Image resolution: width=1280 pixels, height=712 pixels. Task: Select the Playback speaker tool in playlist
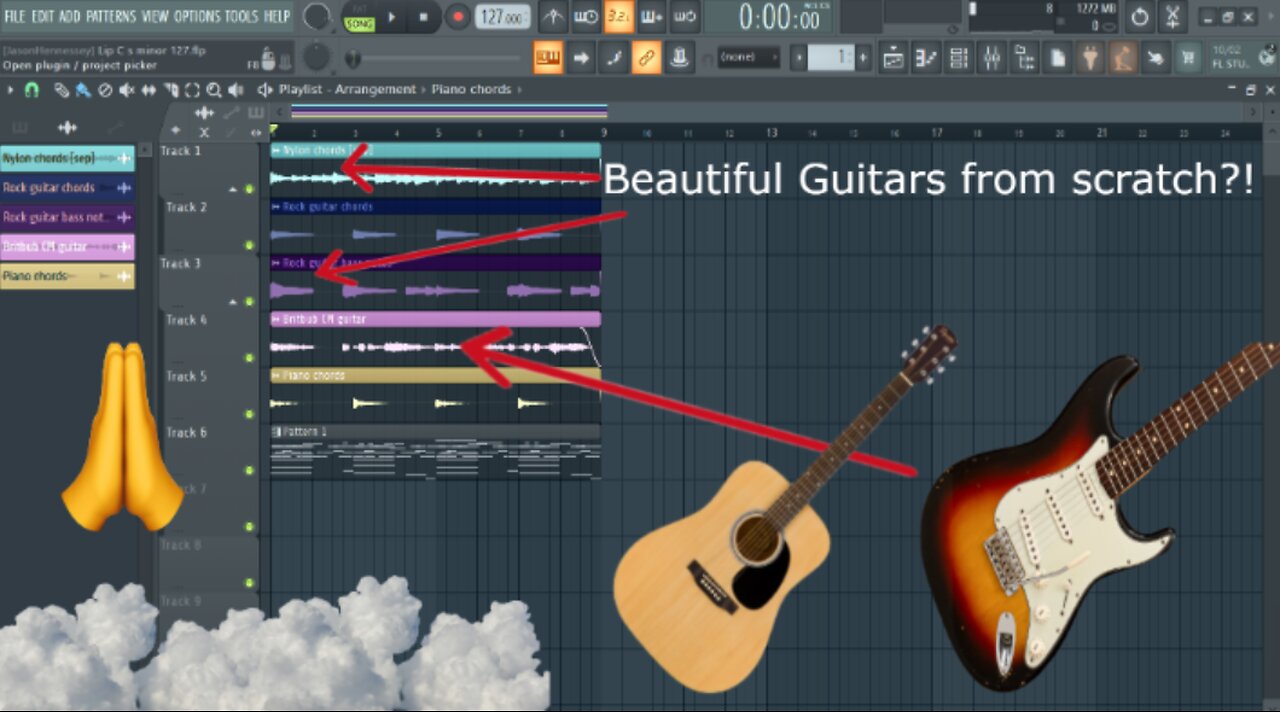click(x=236, y=90)
